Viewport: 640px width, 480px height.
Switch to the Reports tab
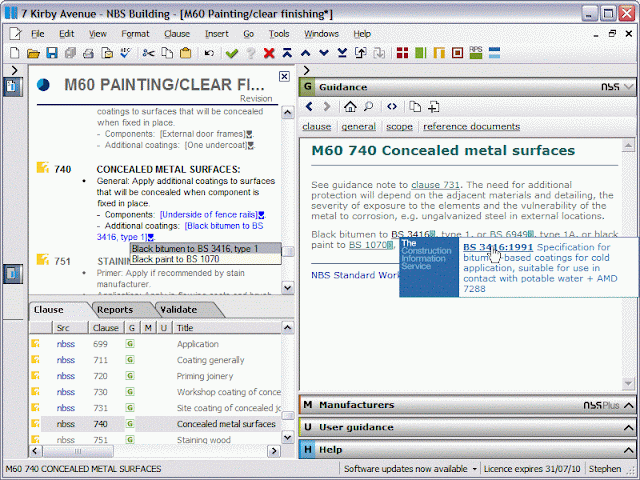115,310
